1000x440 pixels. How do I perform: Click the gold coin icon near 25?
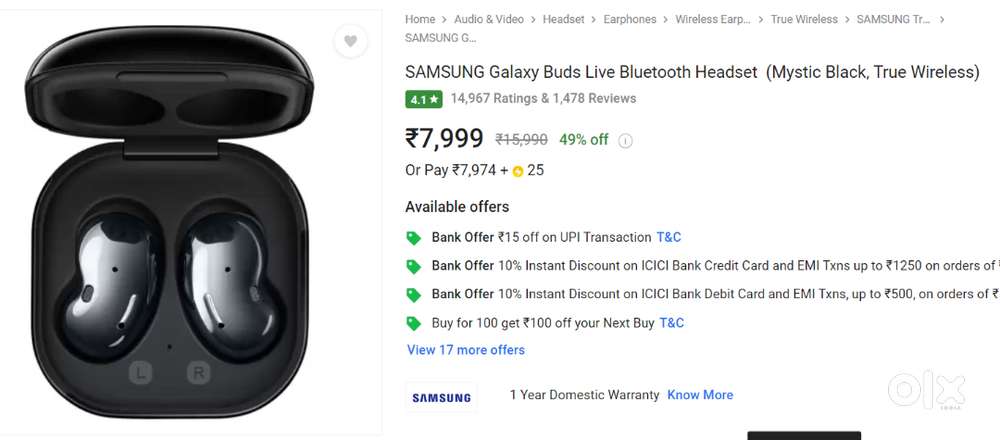tap(518, 171)
